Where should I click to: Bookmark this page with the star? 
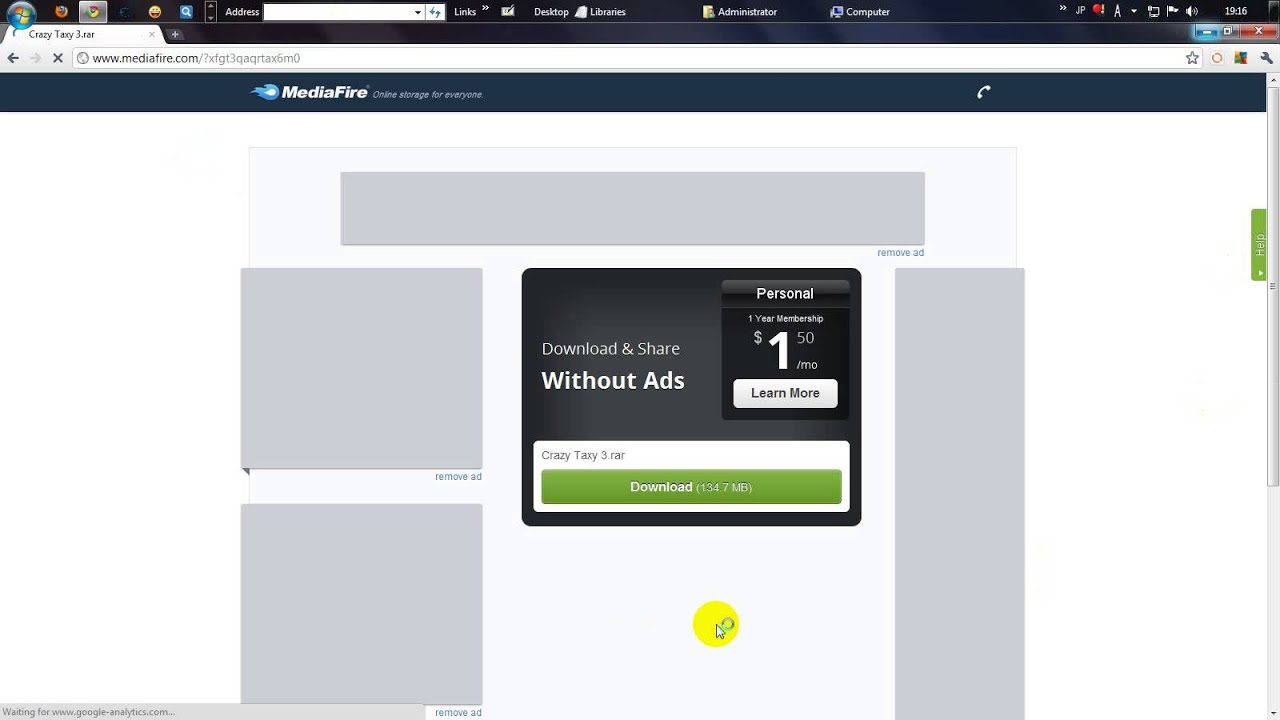click(x=1192, y=58)
